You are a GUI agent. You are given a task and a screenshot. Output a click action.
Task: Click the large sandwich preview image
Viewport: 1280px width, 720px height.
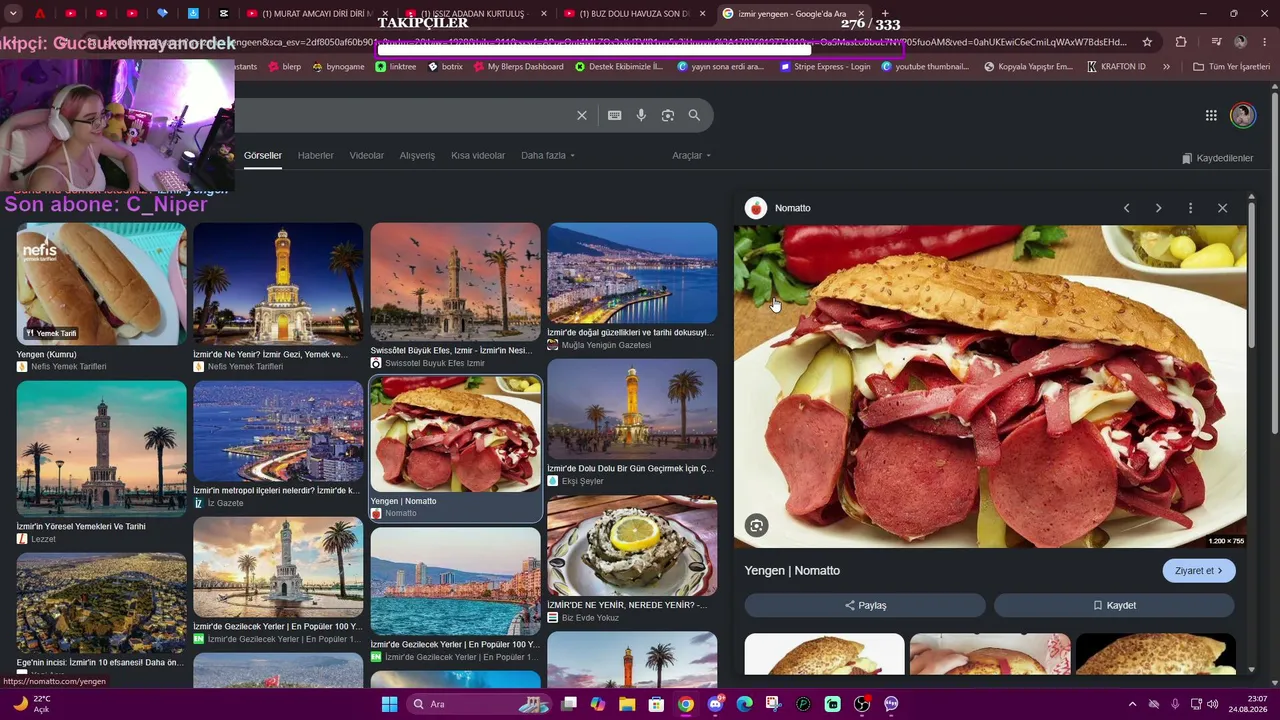coord(990,387)
